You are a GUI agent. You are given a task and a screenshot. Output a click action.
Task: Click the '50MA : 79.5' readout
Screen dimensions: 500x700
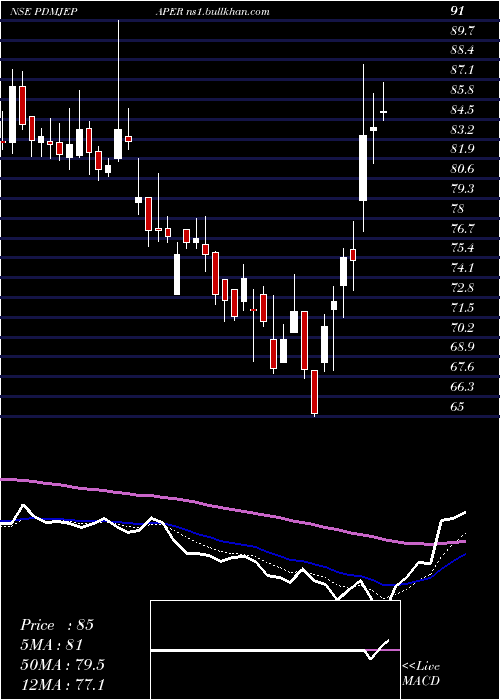click(x=62, y=665)
